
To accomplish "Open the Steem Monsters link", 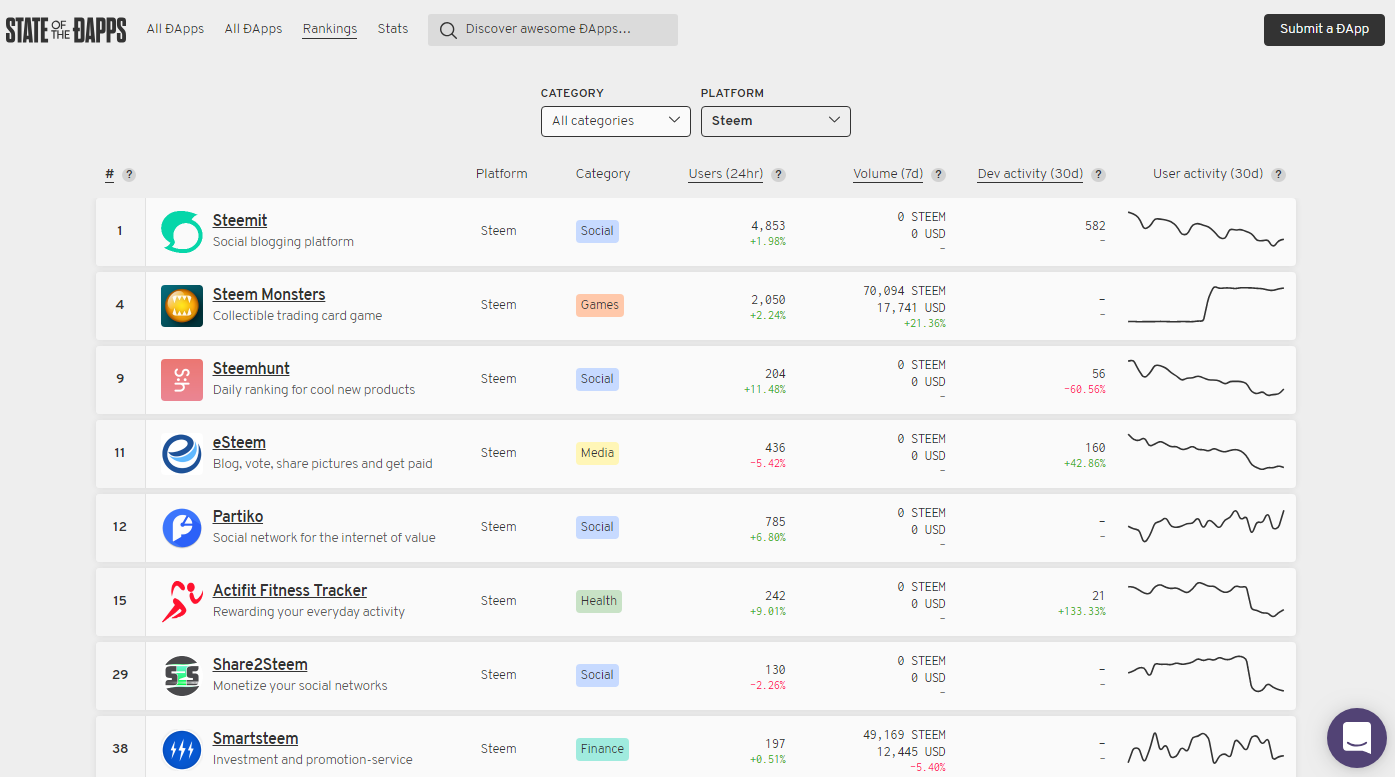I will pos(269,295).
